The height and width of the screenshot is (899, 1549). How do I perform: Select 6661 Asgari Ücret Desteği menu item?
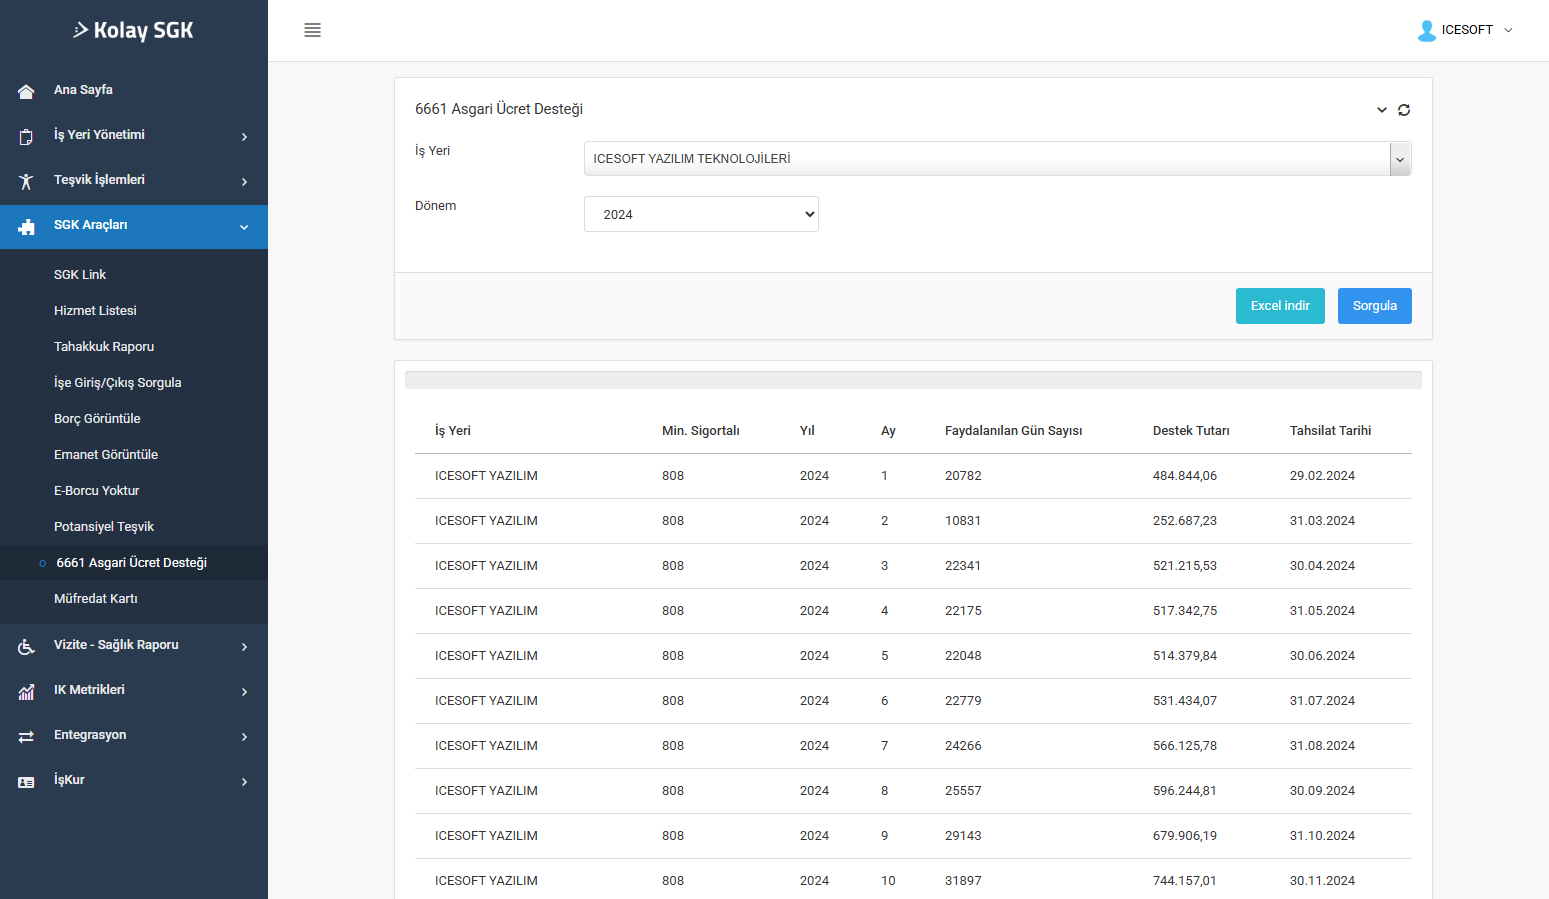click(132, 562)
